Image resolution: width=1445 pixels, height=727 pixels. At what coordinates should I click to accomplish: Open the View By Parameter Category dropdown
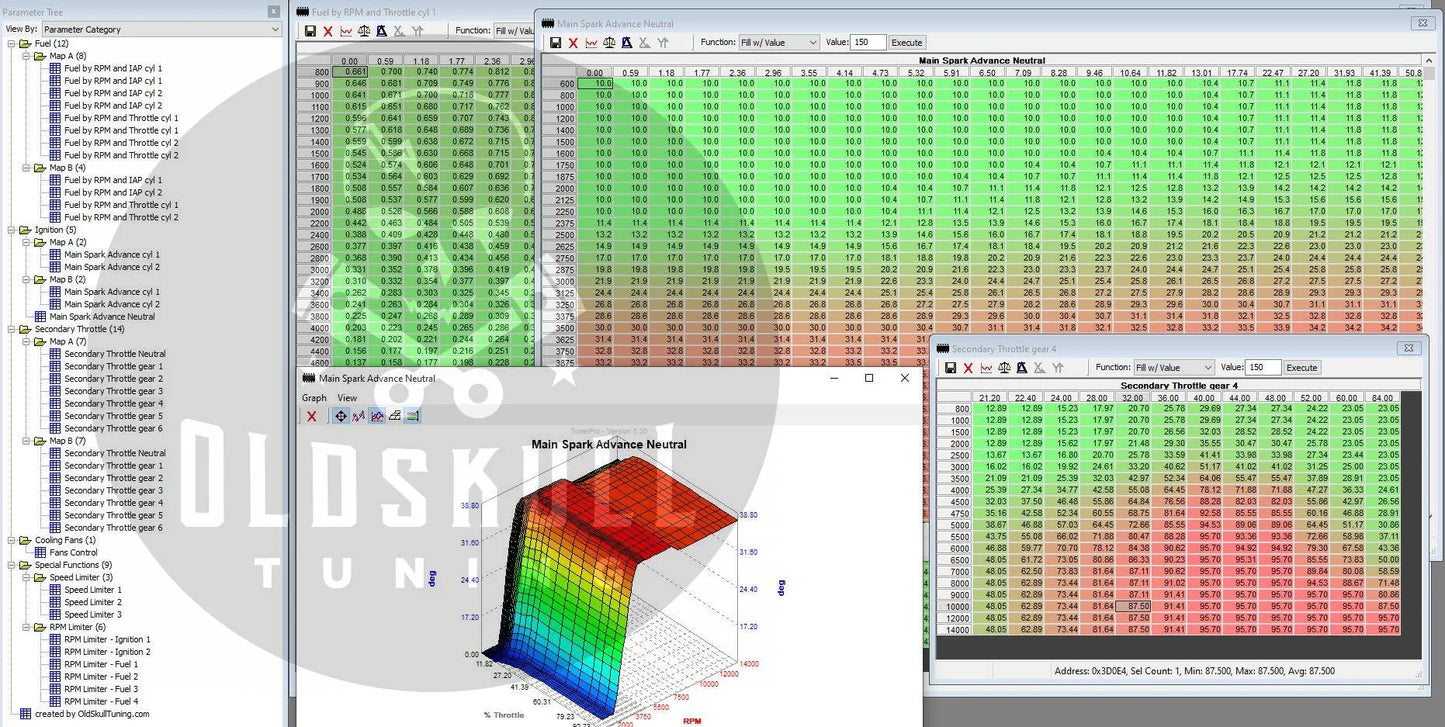[x=160, y=29]
